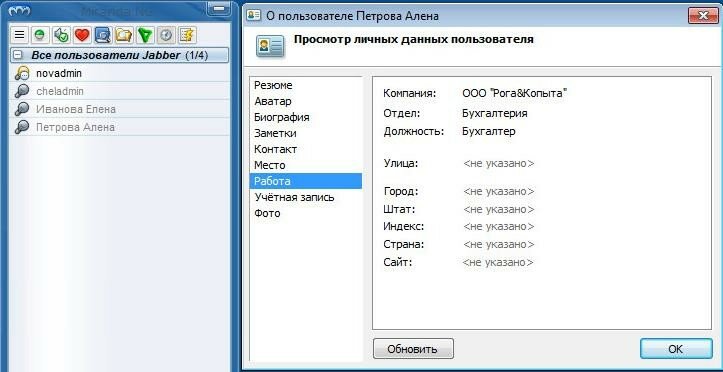
Task: Click the offline icon beside Петрова Алена
Action: 22,127
